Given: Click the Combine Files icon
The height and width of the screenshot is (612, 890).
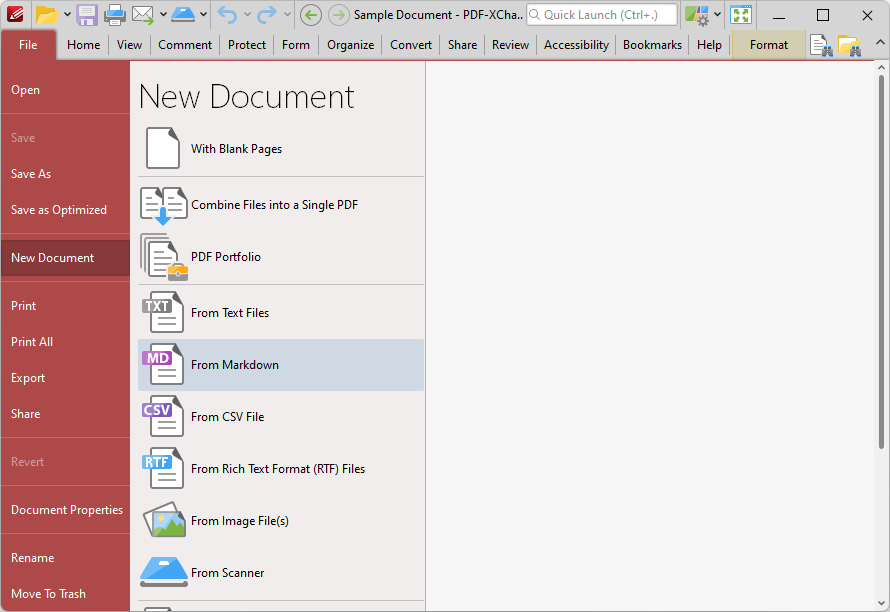Looking at the screenshot, I should [x=163, y=206].
